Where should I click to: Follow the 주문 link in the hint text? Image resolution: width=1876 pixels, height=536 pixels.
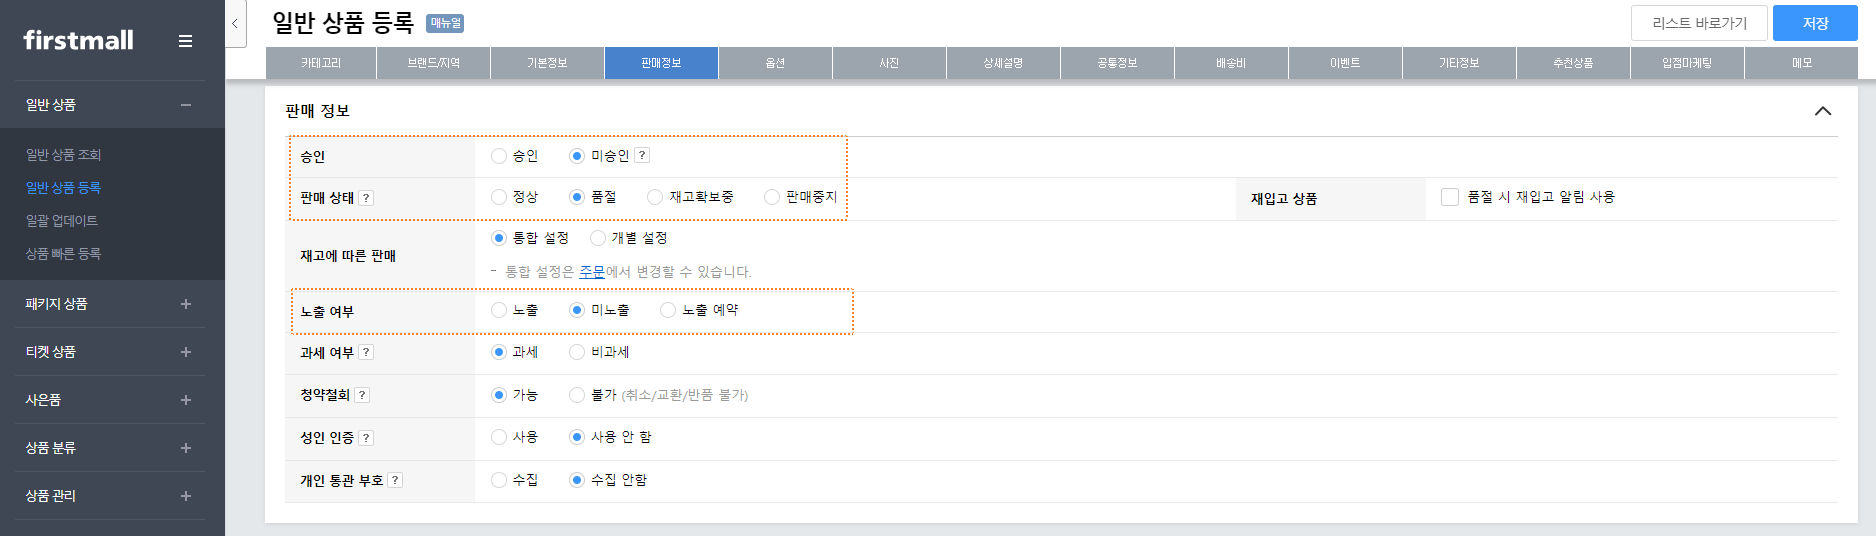[592, 272]
